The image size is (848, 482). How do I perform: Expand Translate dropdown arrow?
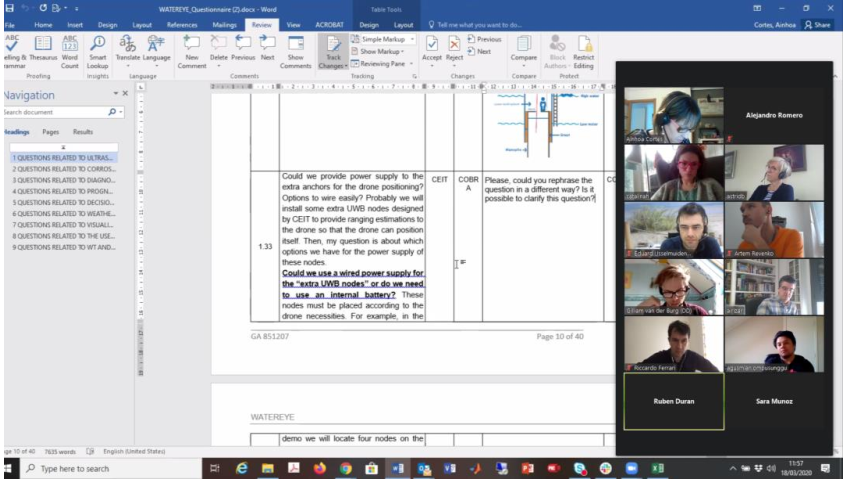[x=128, y=66]
